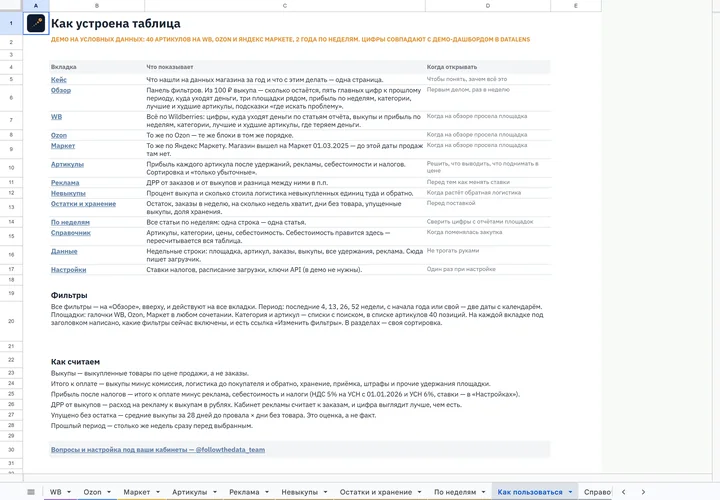Open dropdown arrow on Реклама sheet tab
Screen dimensions: 720x500
coord(267,492)
